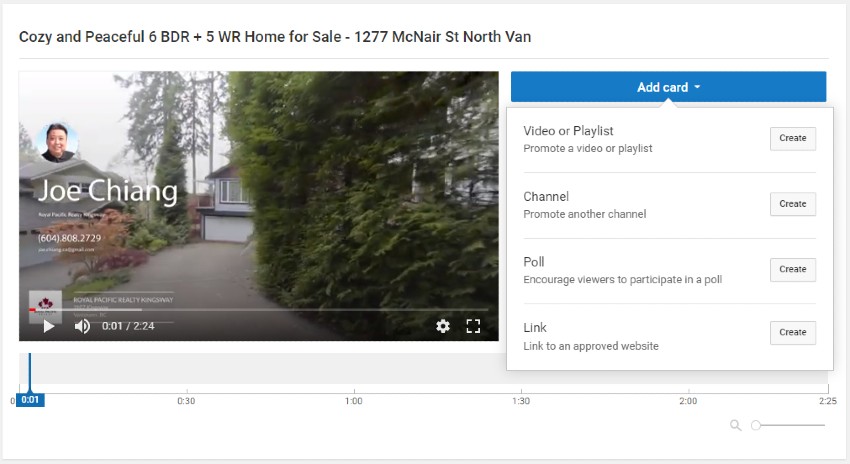Click the 1:30 mark on the timeline
This screenshot has height=464, width=850.
[x=521, y=401]
